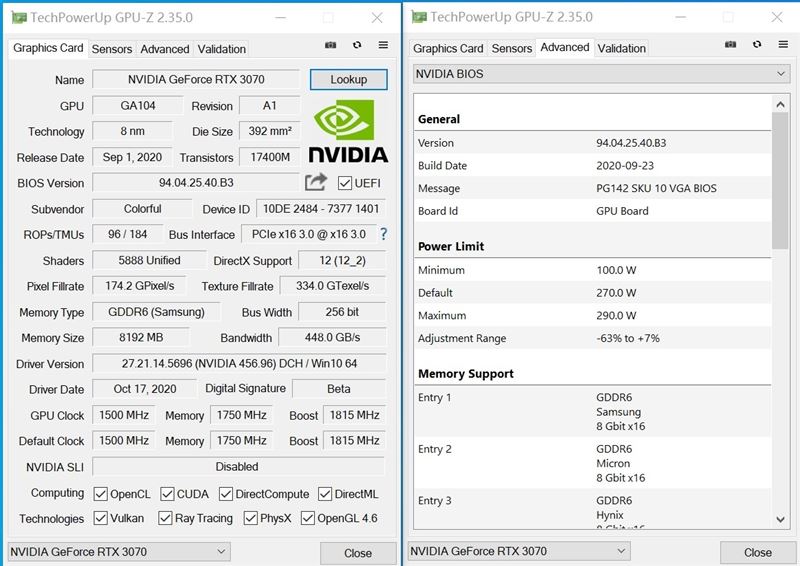Click the scroll up arrow in Advanced list
800x566 pixels.
[780, 104]
